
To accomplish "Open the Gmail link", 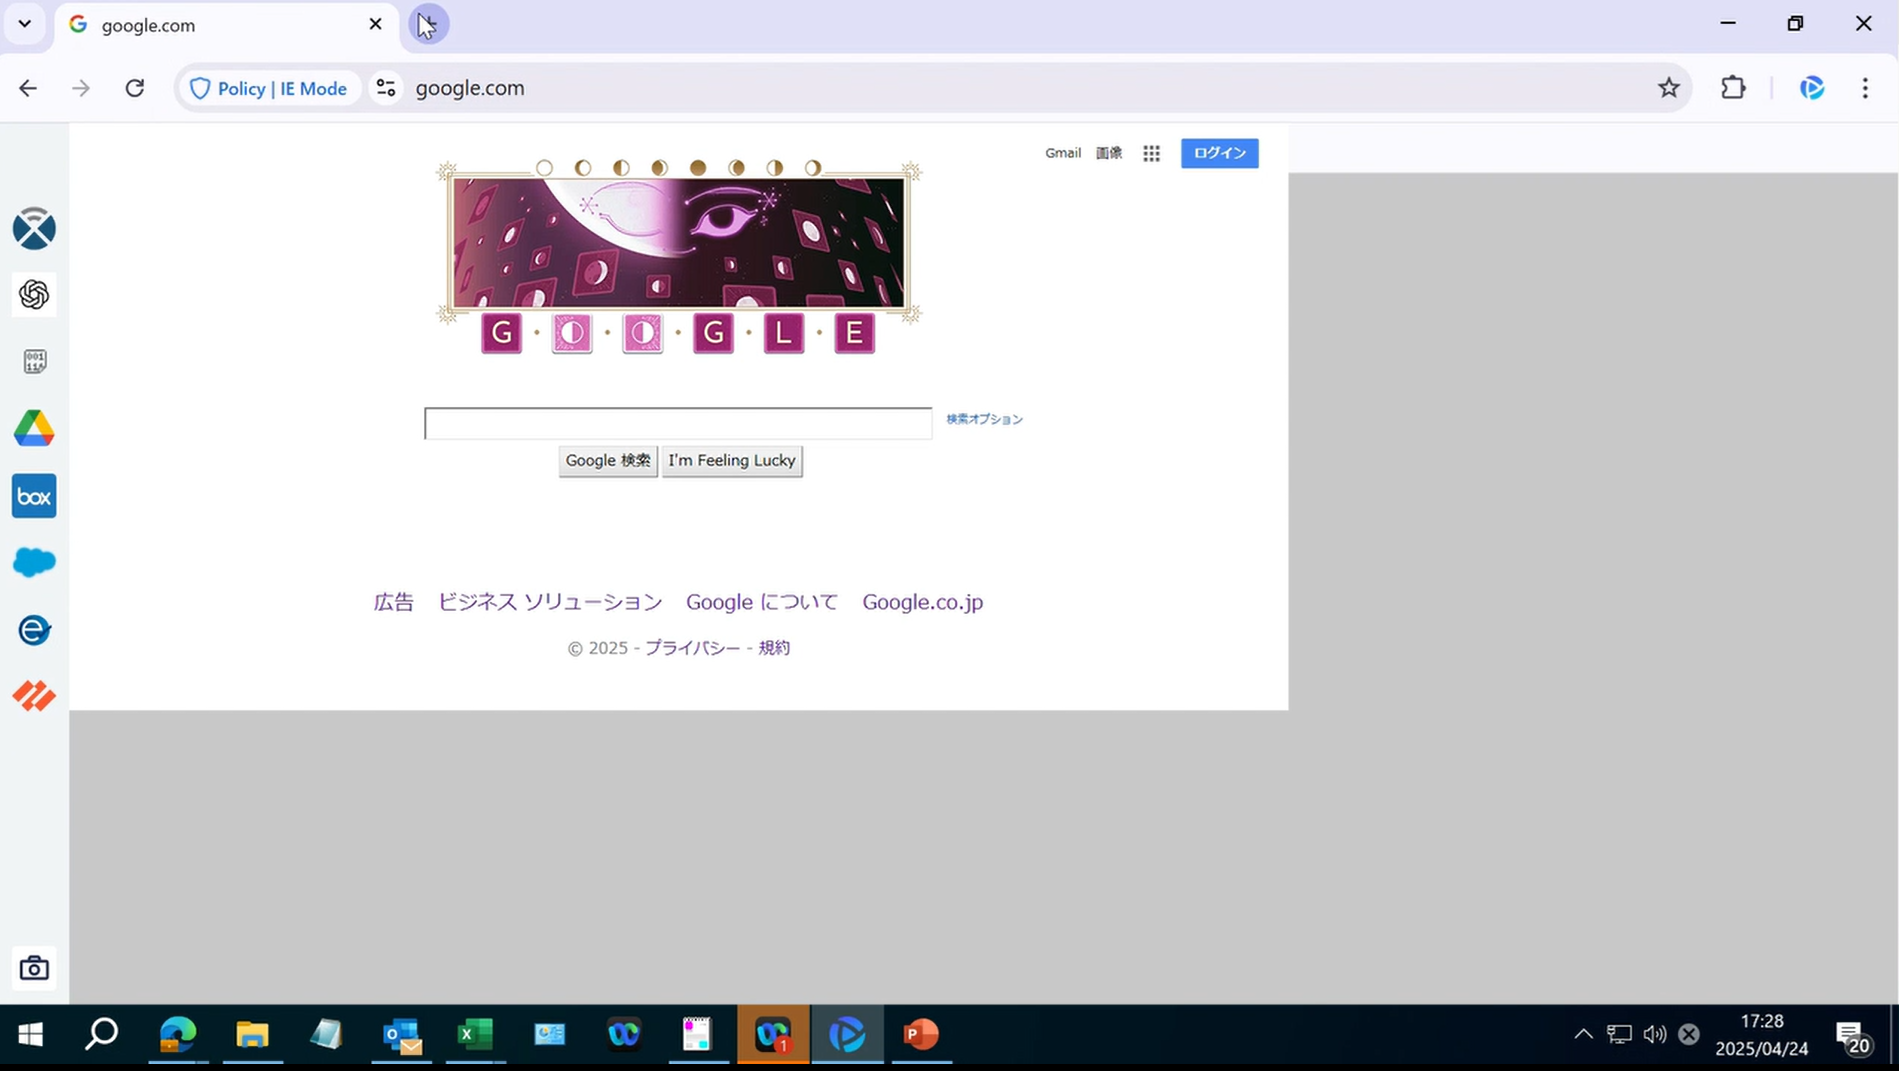I will coord(1063,153).
